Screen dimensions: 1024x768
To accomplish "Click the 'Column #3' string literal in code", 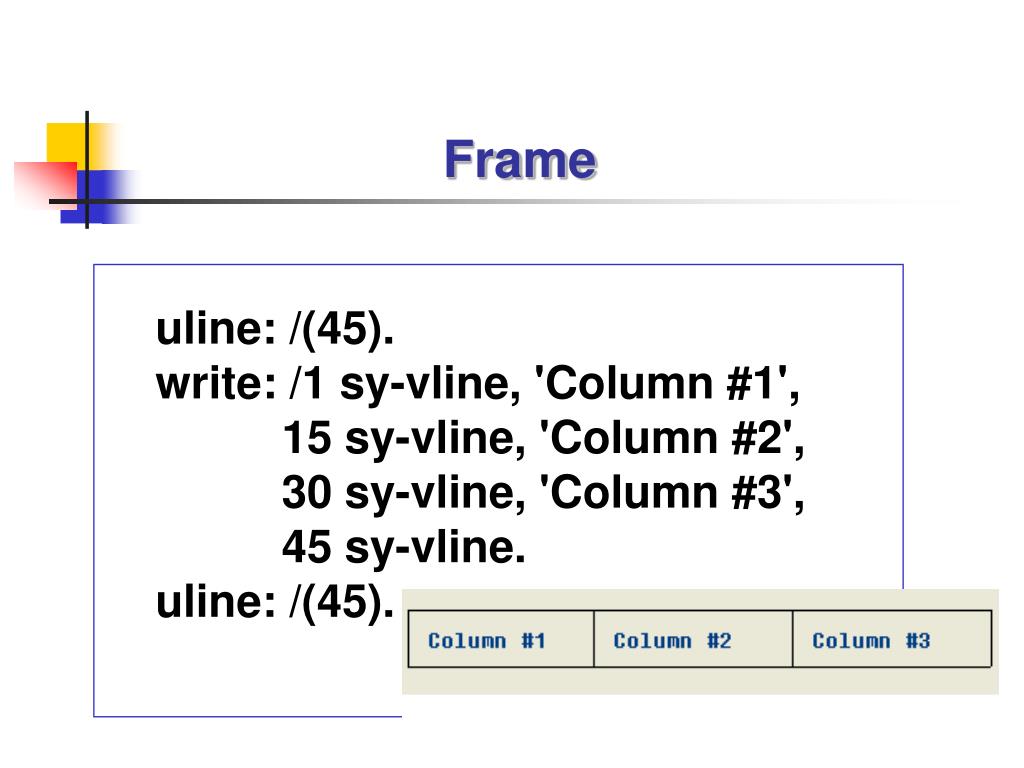I will [x=667, y=492].
